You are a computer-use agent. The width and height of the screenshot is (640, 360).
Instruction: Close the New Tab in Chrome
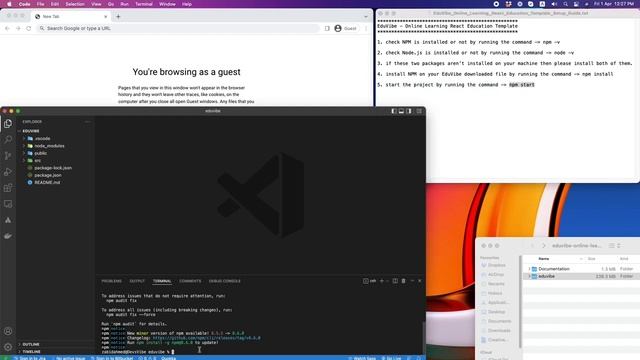tap(106, 16)
